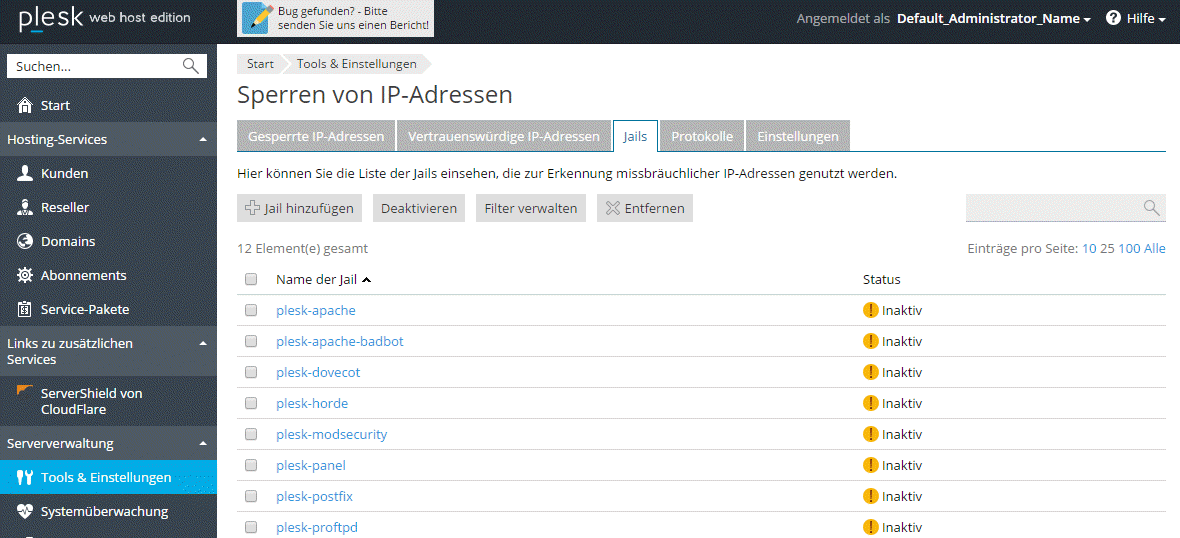Tick the checkbox for plesk-modsecurity
Image resolution: width=1180 pixels, height=538 pixels.
click(x=251, y=434)
